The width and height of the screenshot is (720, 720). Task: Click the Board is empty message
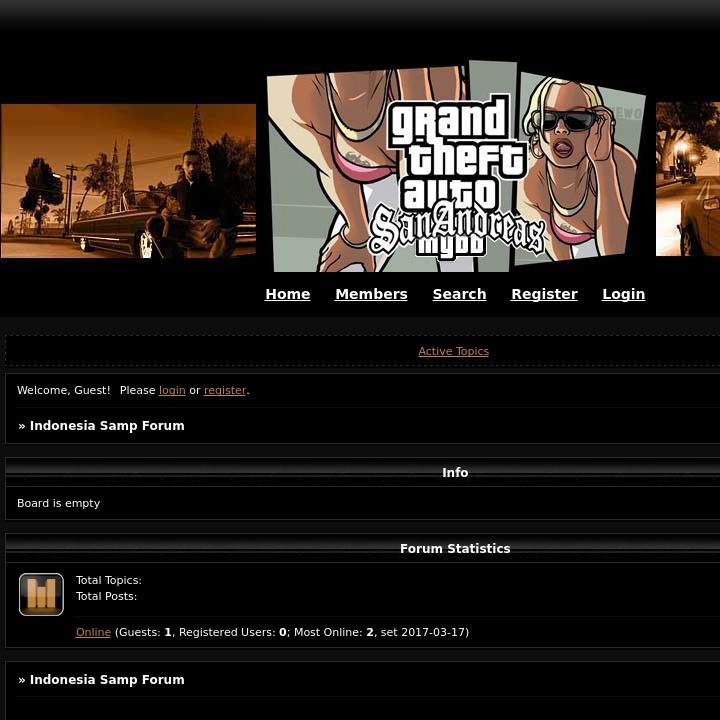click(59, 503)
